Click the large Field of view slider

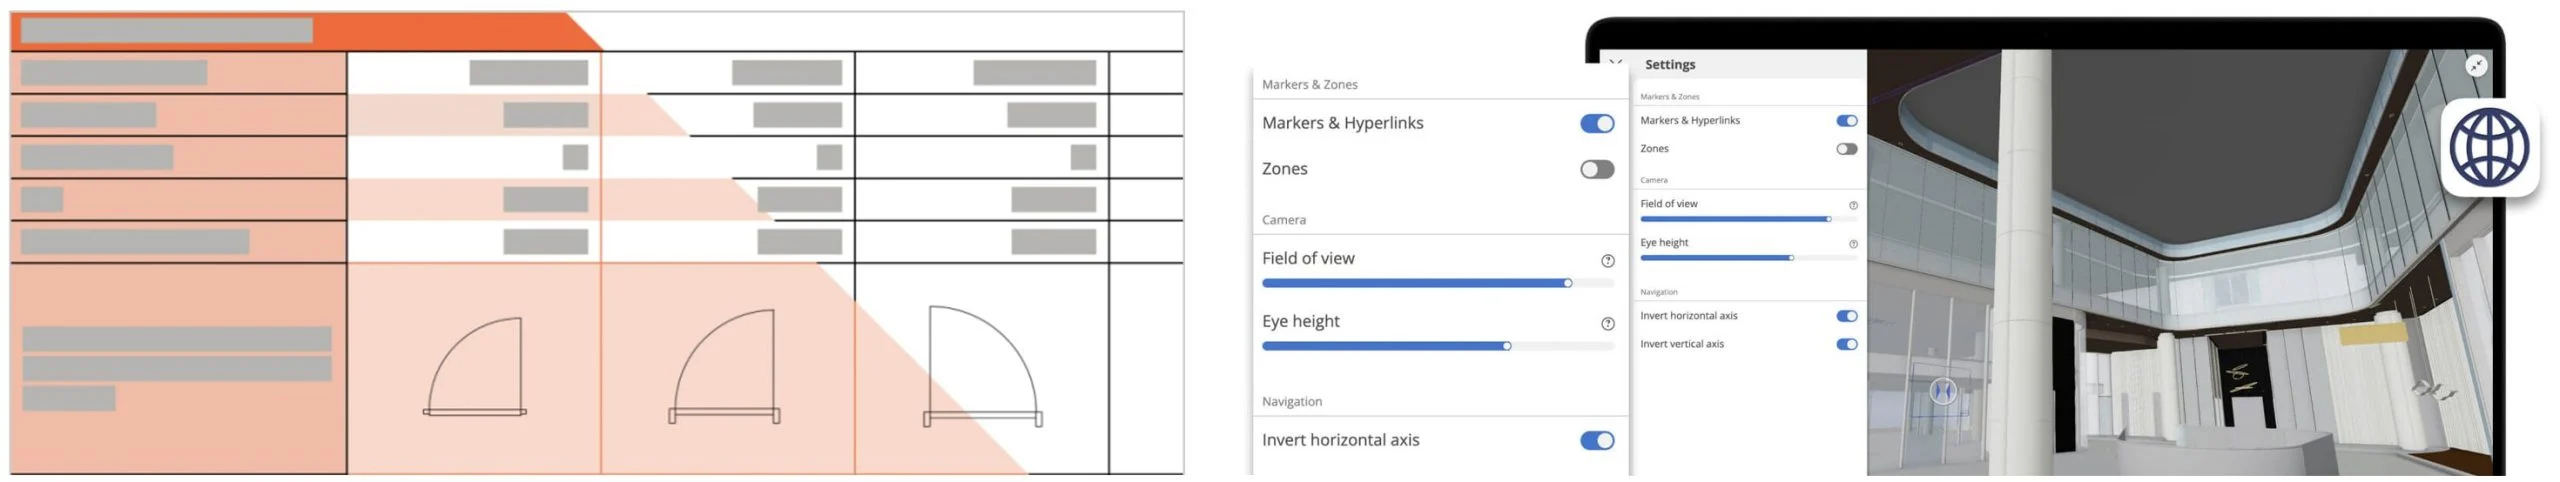(1438, 283)
